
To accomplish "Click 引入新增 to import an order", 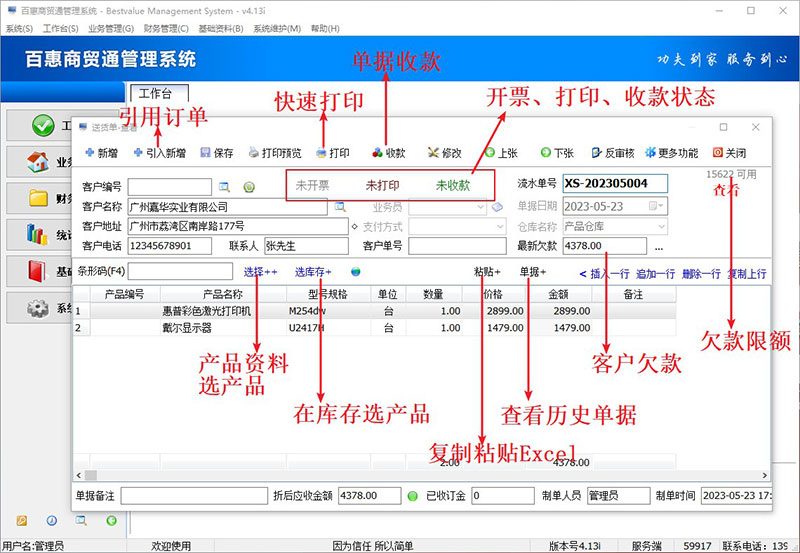I will (x=160, y=153).
